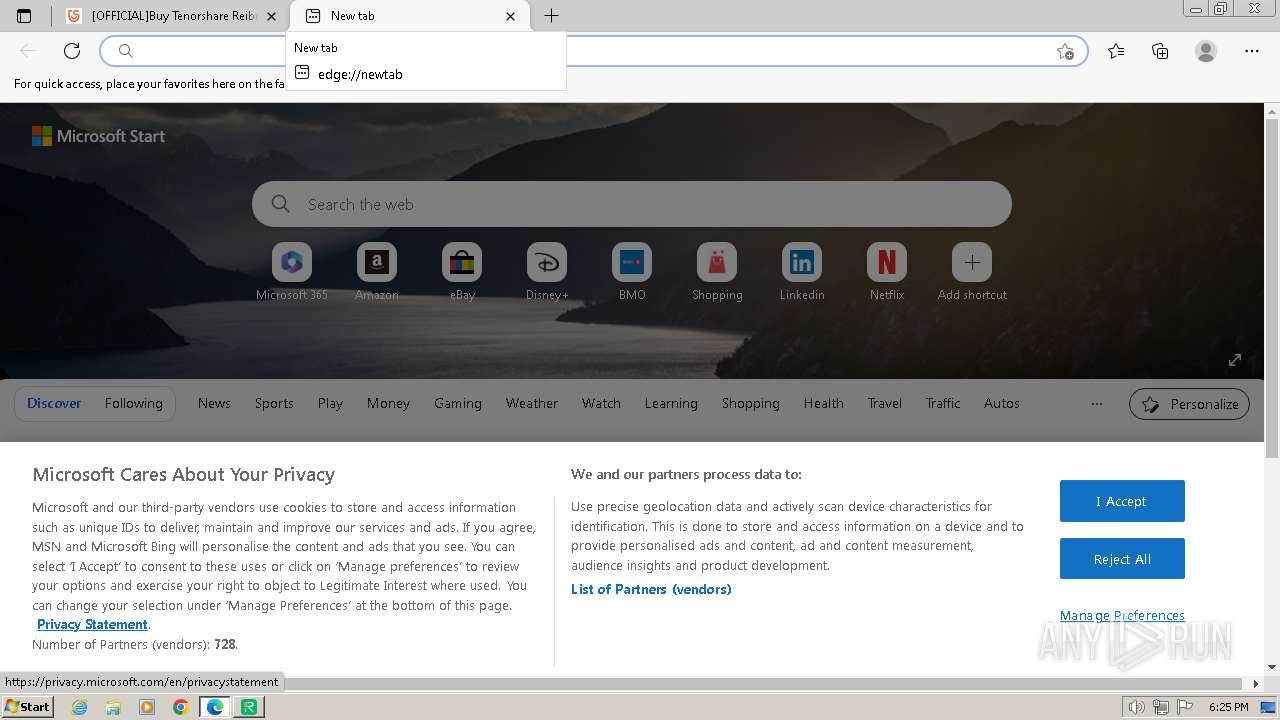Open the Disney+ shortcut
This screenshot has width=1280, height=720.
click(x=547, y=272)
